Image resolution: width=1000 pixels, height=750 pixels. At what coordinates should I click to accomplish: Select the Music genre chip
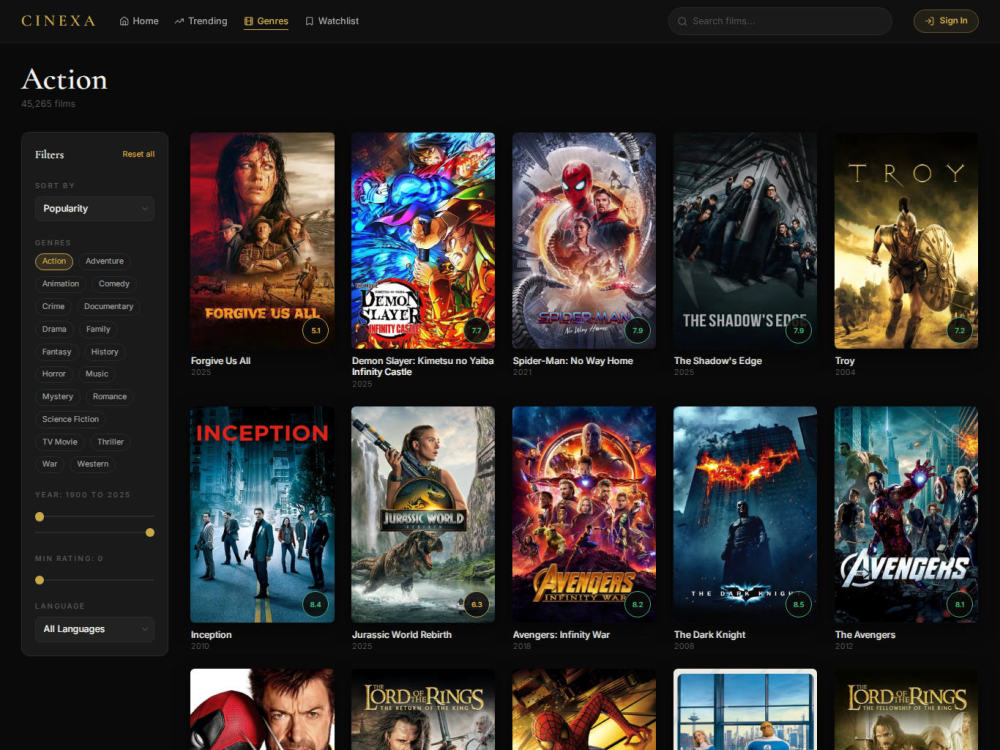pos(97,374)
